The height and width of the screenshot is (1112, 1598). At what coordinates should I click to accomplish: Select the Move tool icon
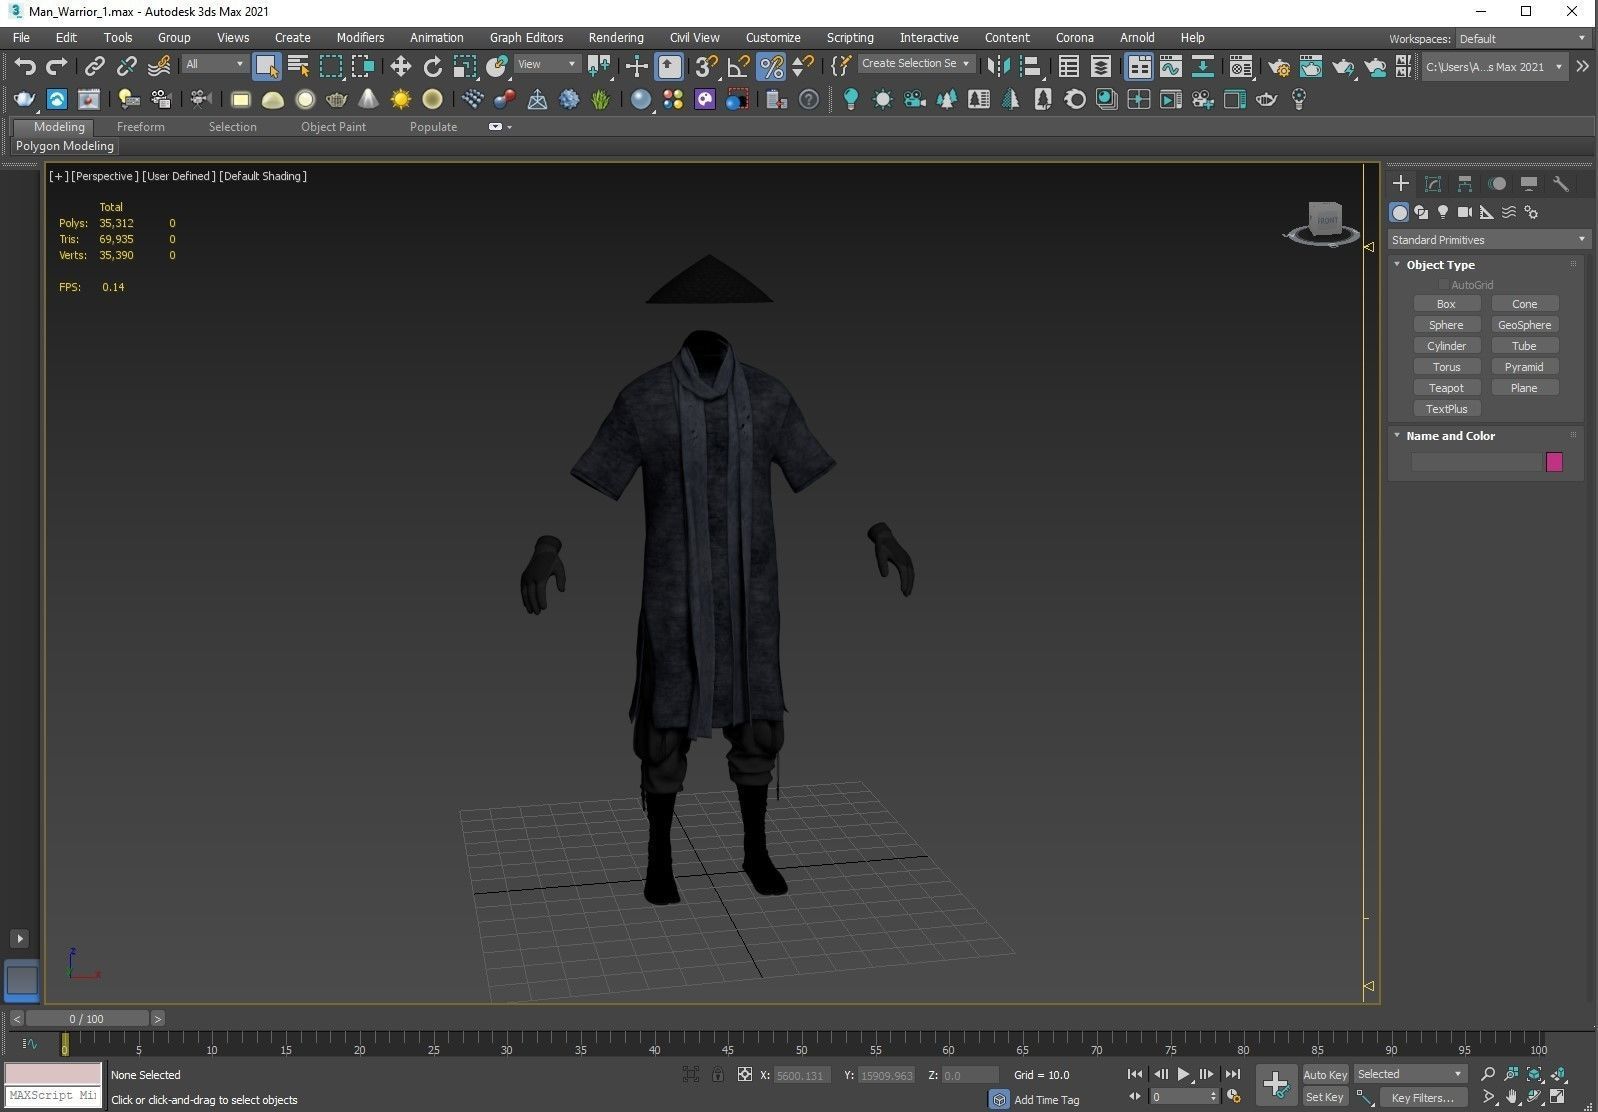point(400,66)
